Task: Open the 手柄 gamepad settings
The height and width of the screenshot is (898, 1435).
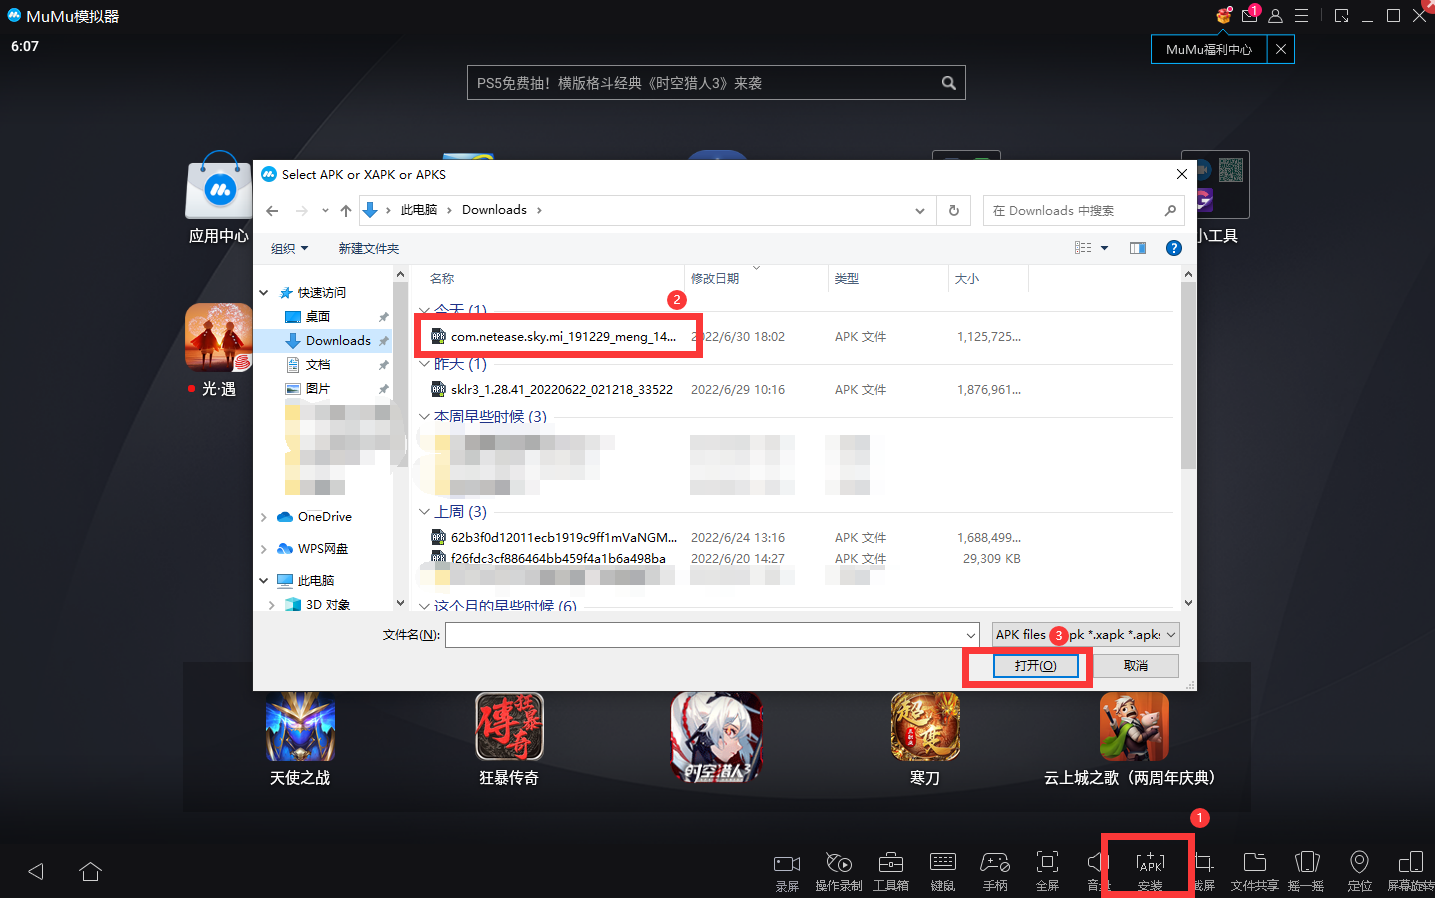Action: (995, 870)
